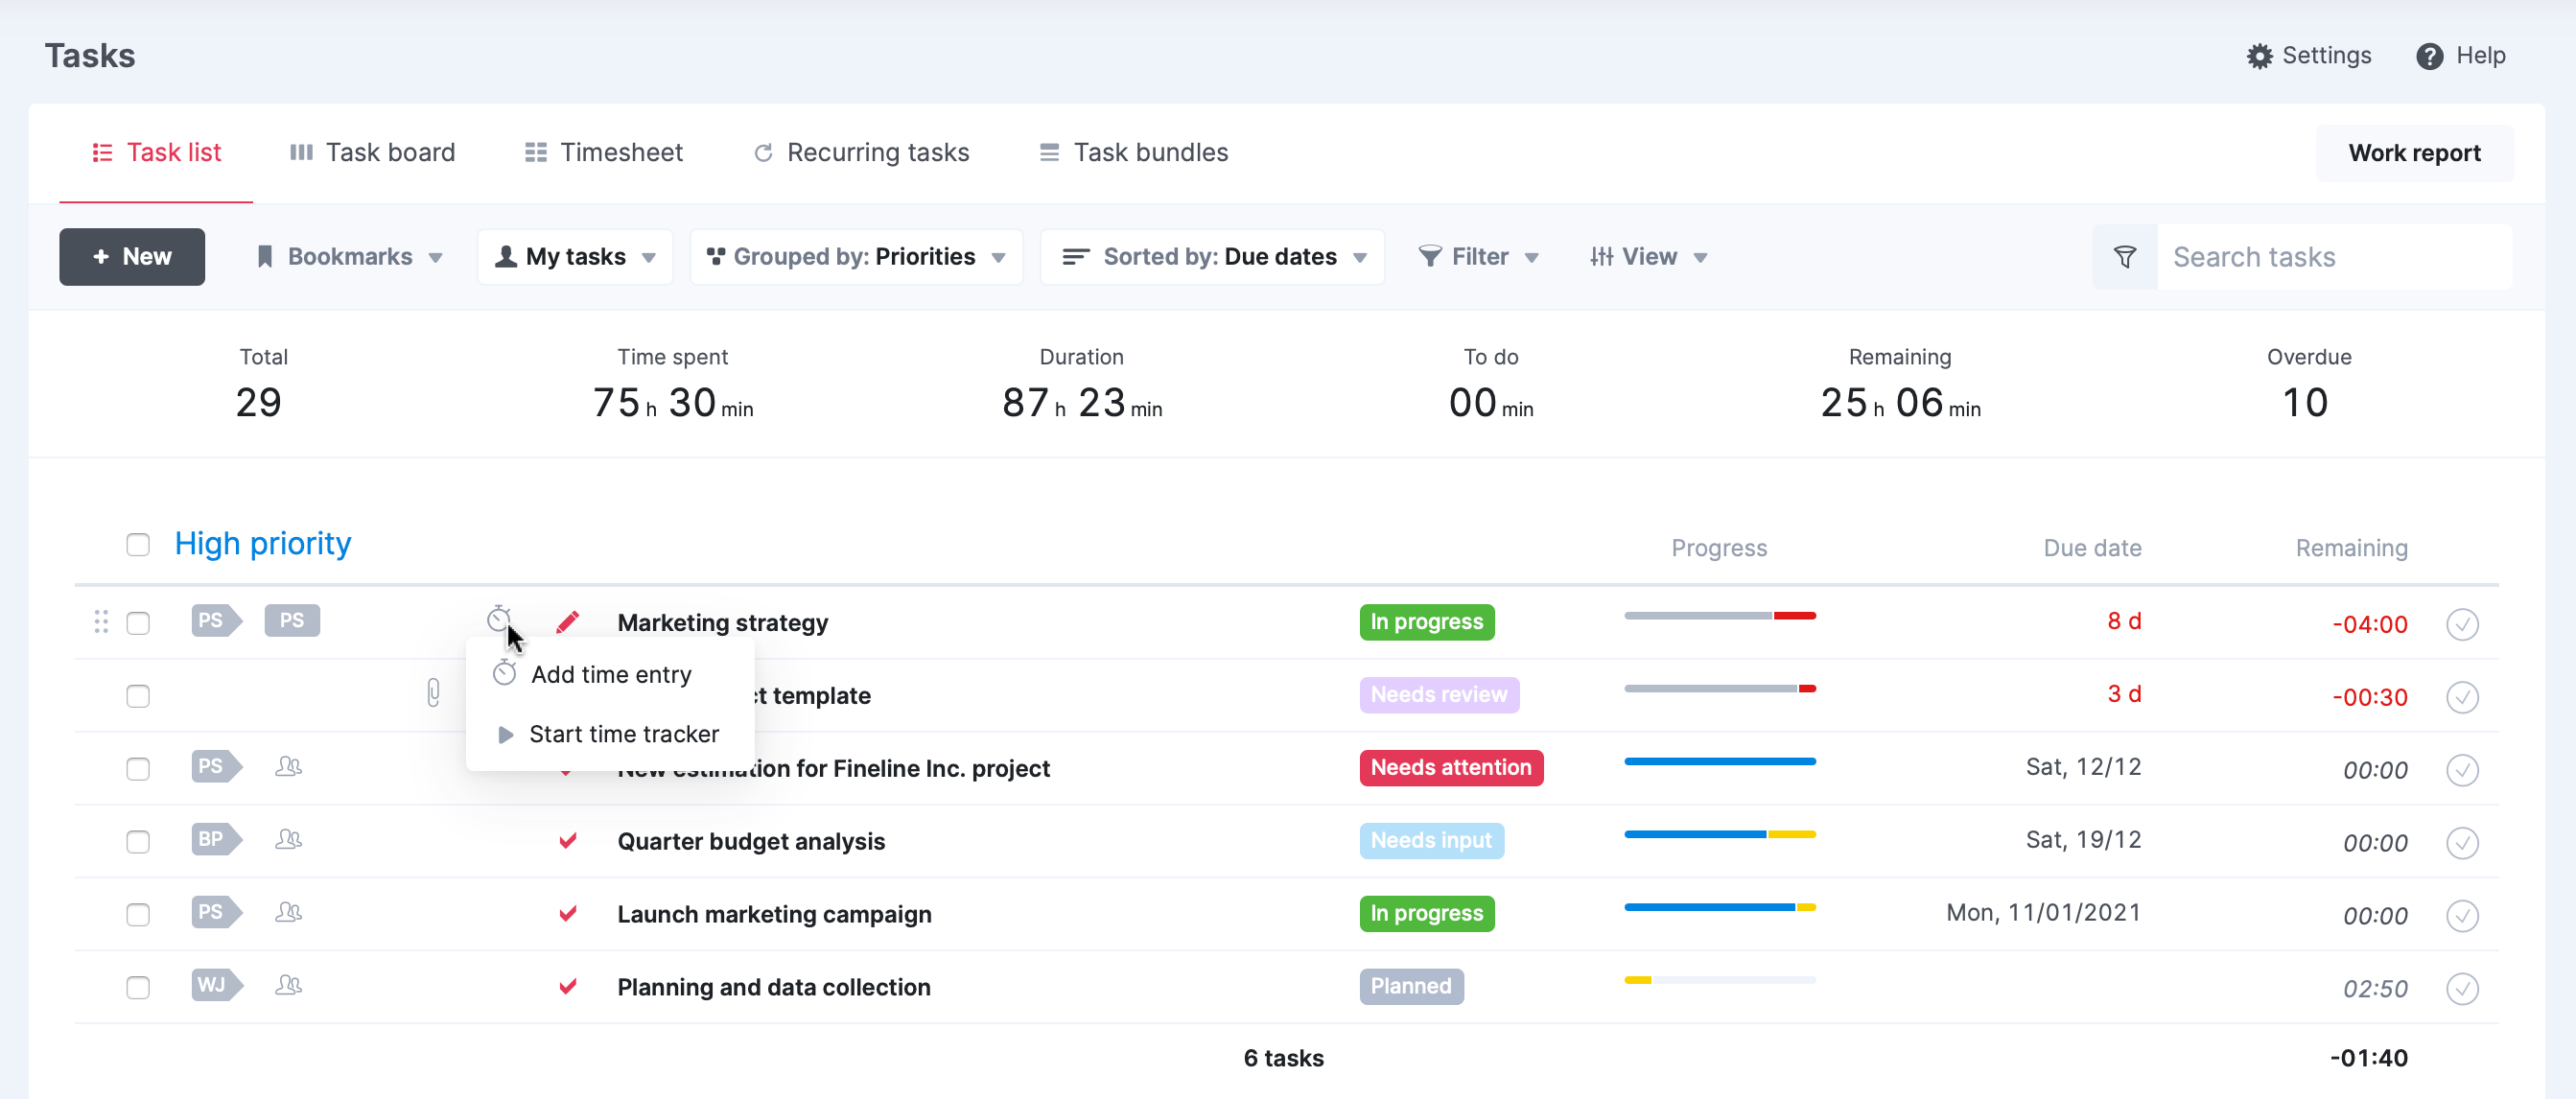
Task: Open Settings via the gear icon
Action: click(2259, 56)
